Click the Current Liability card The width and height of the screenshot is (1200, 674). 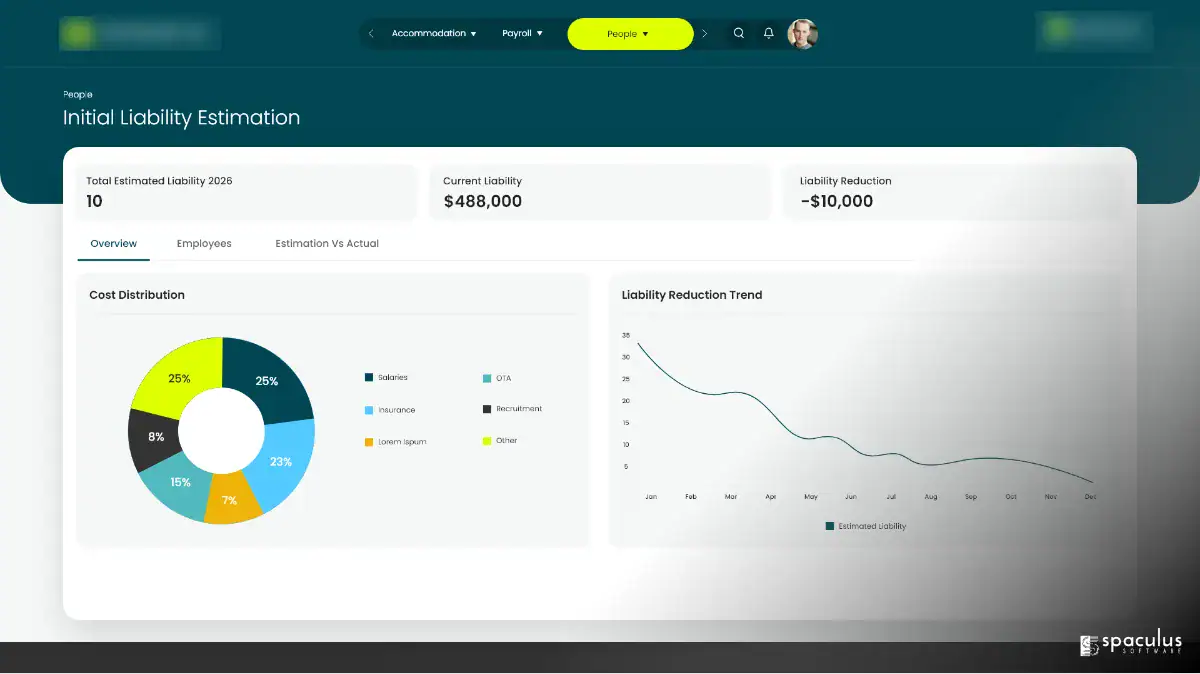click(x=600, y=192)
